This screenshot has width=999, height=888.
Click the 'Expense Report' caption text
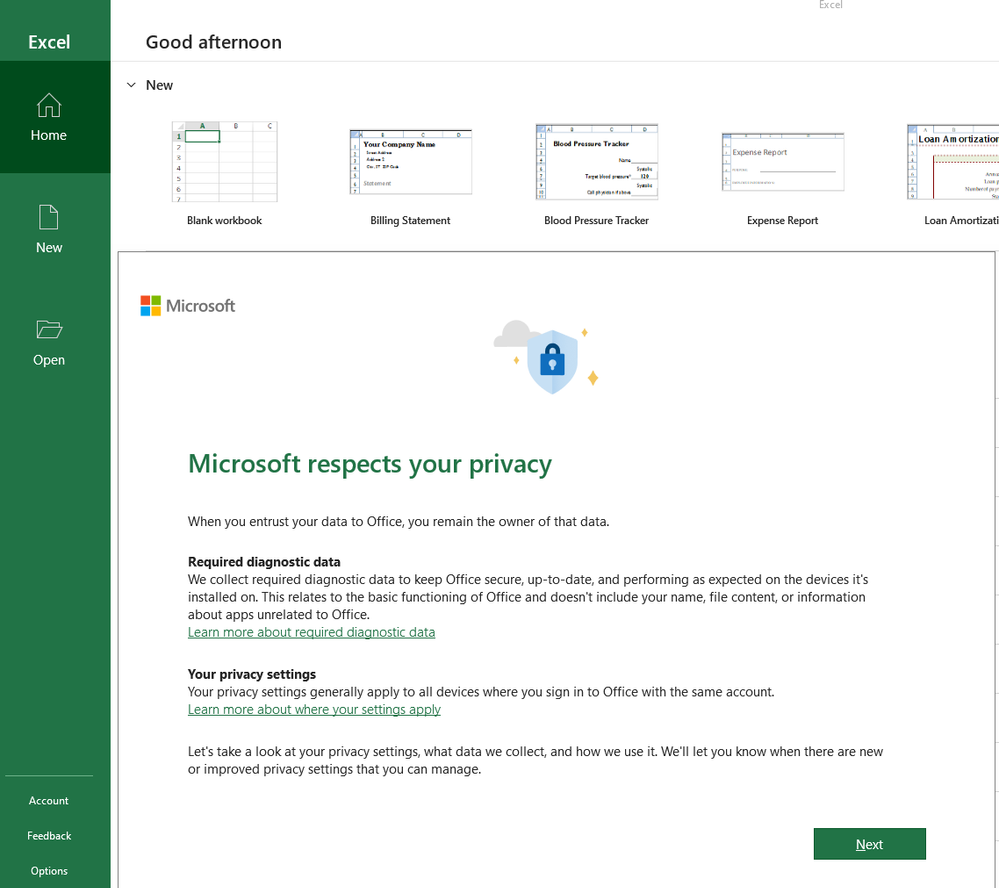click(782, 220)
